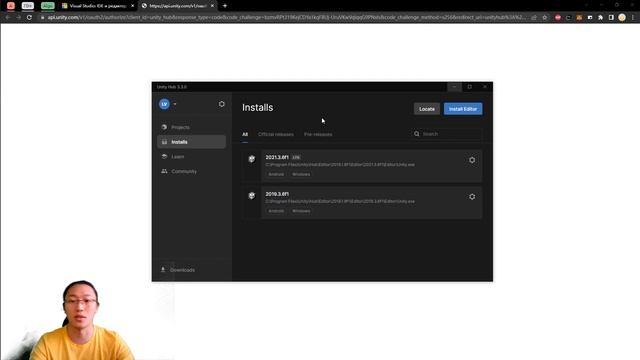Open Unity Hub preferences gear icon
This screenshot has height=360, width=640.
pos(221,104)
